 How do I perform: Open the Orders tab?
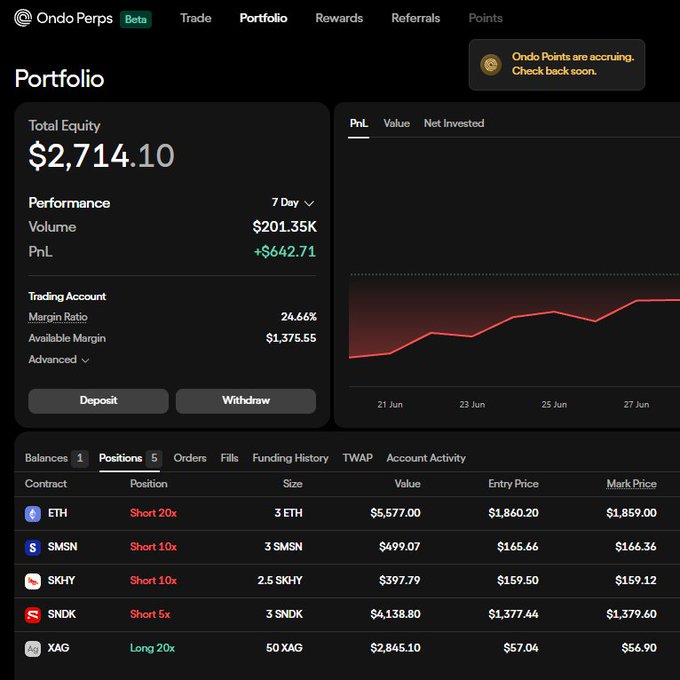(x=190, y=458)
